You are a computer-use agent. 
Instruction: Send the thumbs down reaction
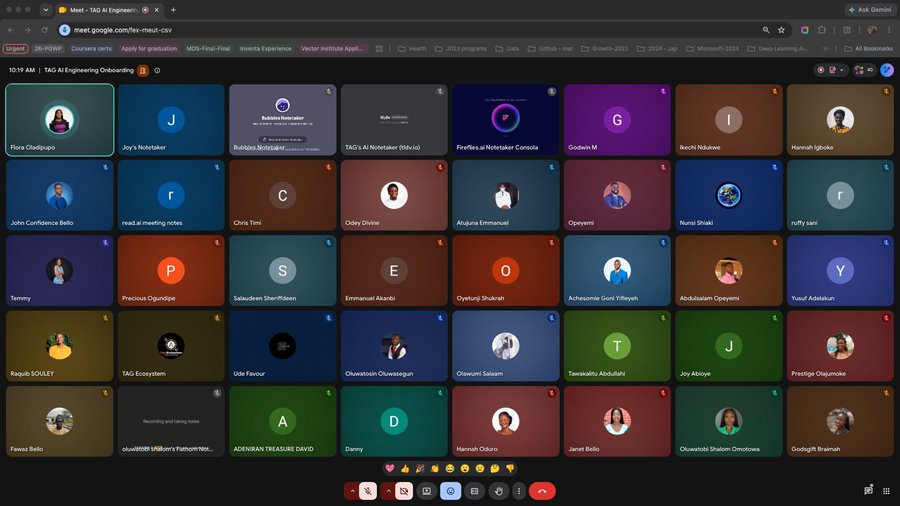[x=510, y=469]
